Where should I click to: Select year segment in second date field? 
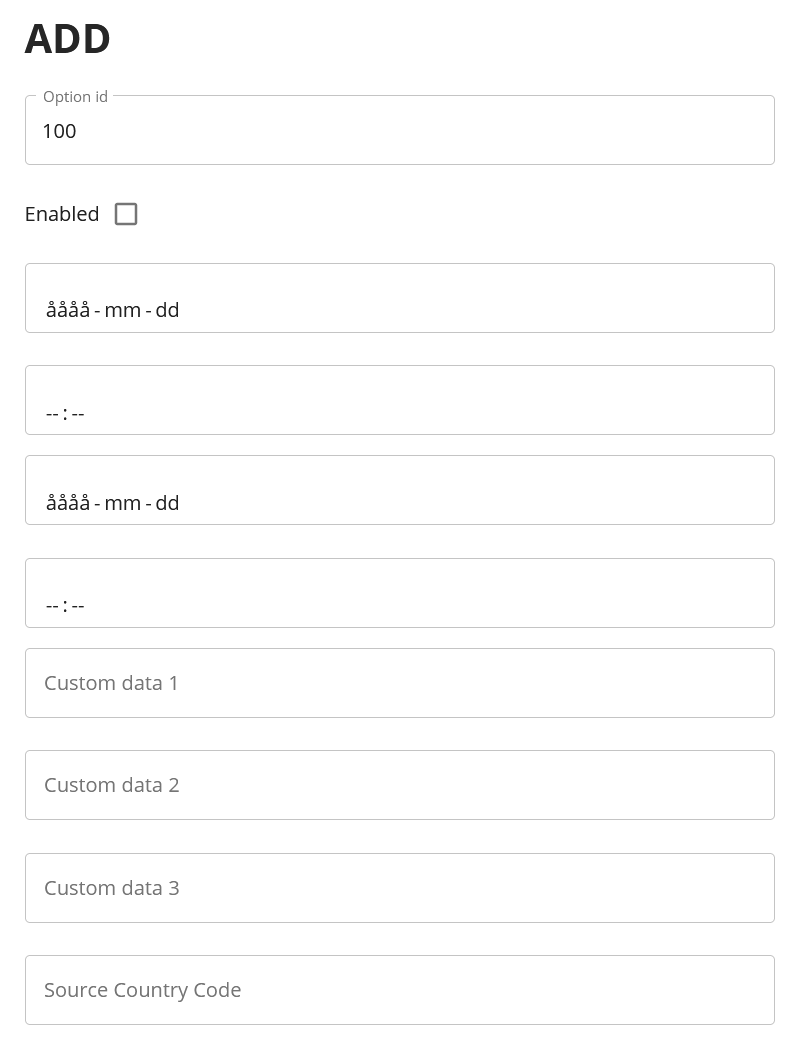coord(67,503)
